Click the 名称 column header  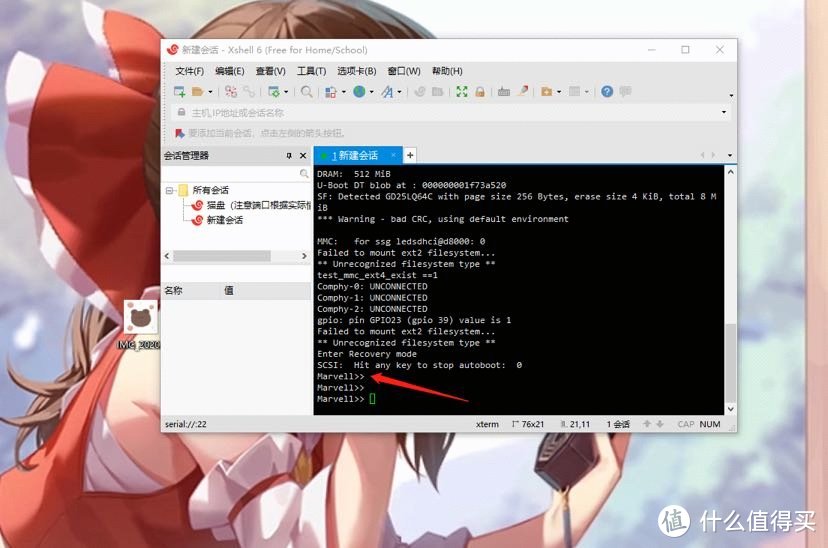pos(173,290)
